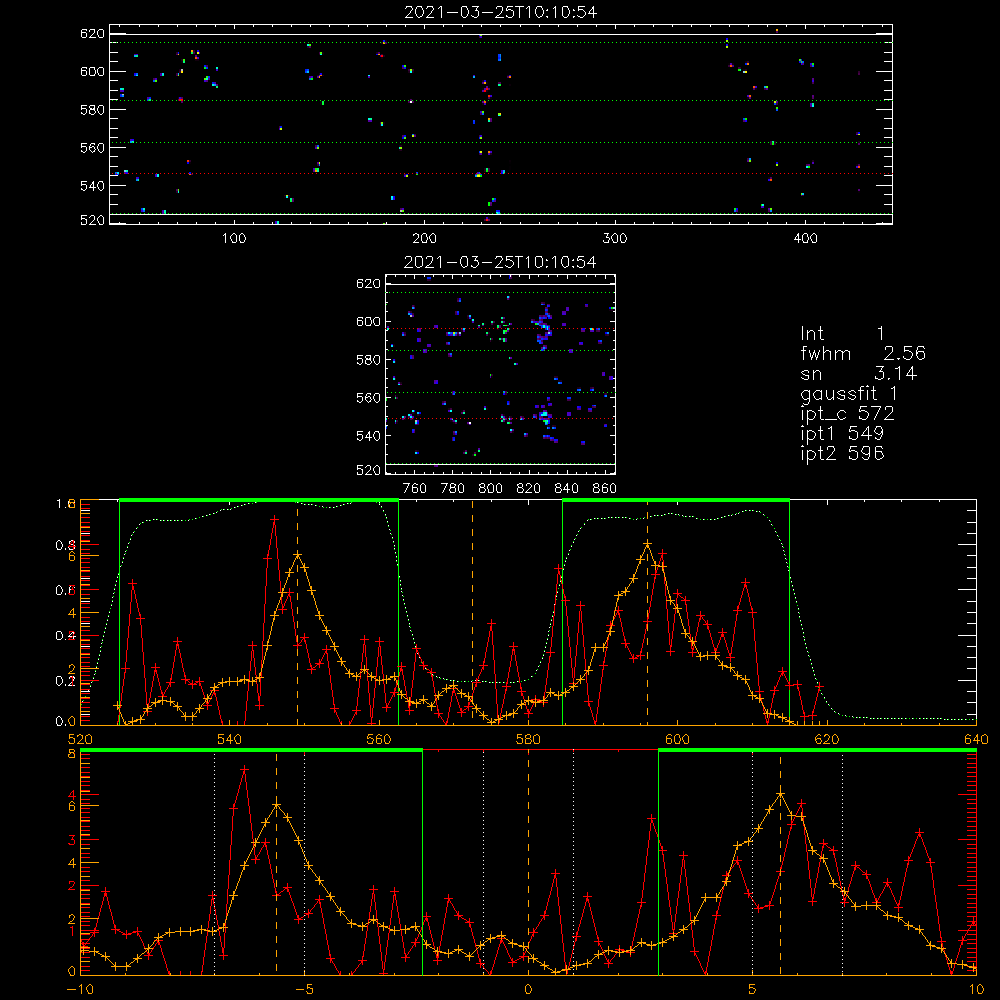Click the 'Int 1' label
Image resolution: width=1000 pixels, height=1000 pixels.
coord(842,334)
